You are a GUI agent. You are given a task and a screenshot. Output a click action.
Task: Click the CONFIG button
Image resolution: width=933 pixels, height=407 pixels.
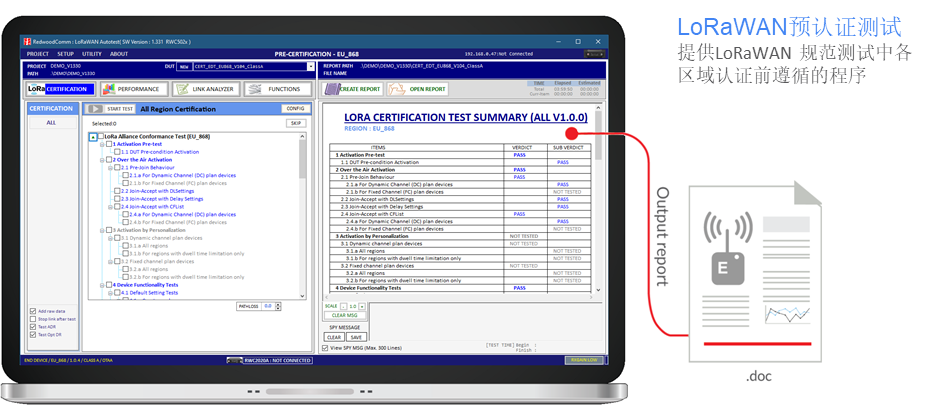(294, 108)
